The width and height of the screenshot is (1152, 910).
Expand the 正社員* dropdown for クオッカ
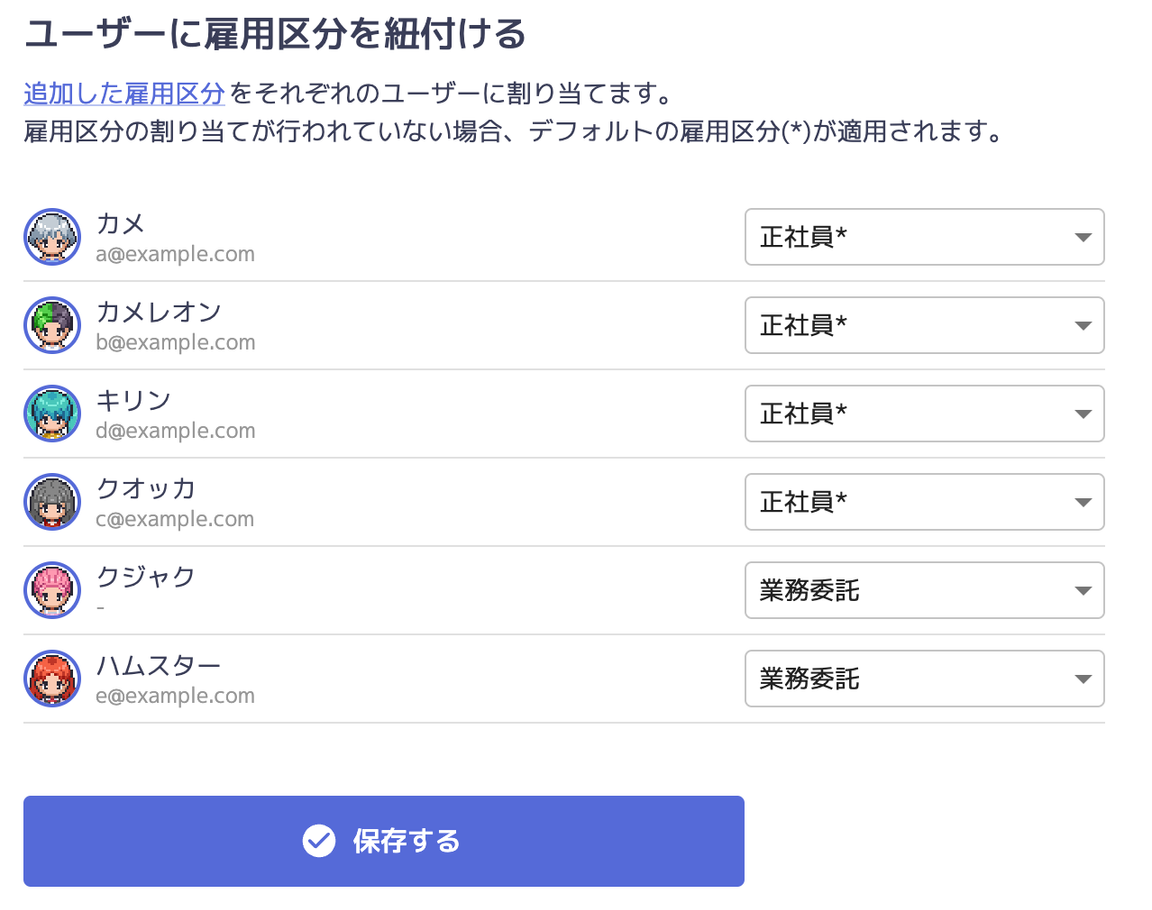click(924, 502)
